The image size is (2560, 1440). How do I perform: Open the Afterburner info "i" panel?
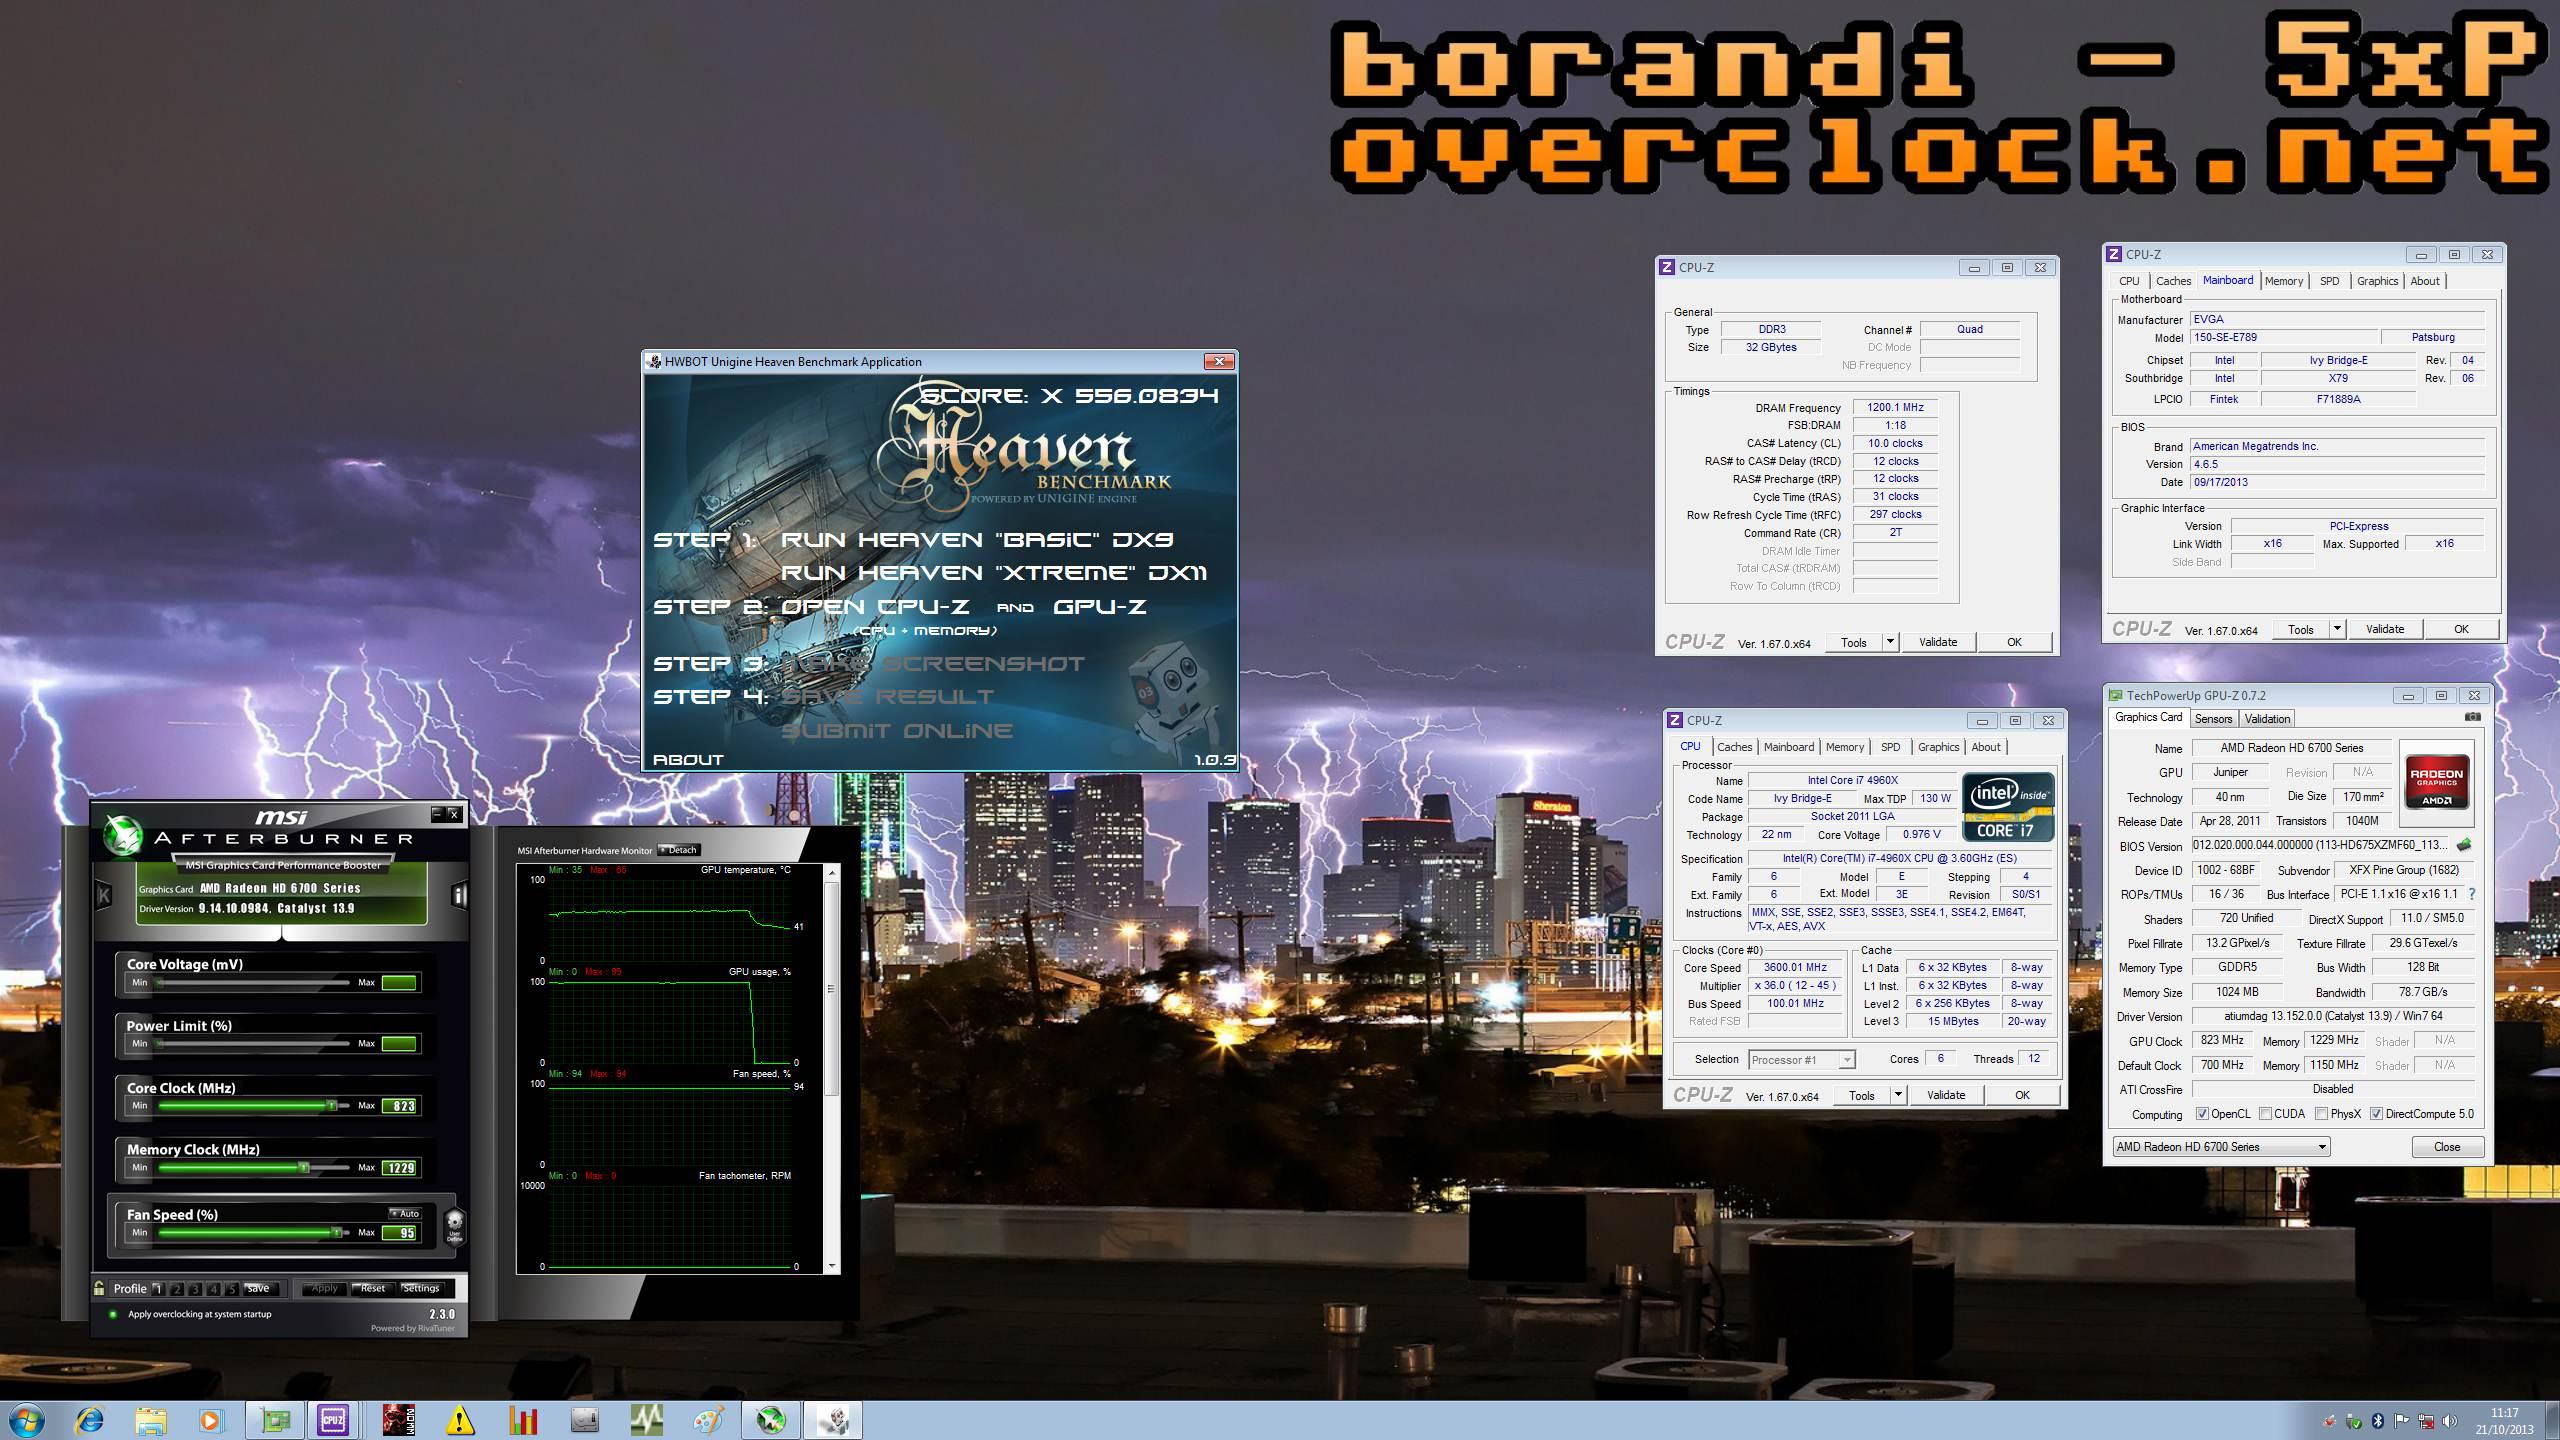[459, 895]
